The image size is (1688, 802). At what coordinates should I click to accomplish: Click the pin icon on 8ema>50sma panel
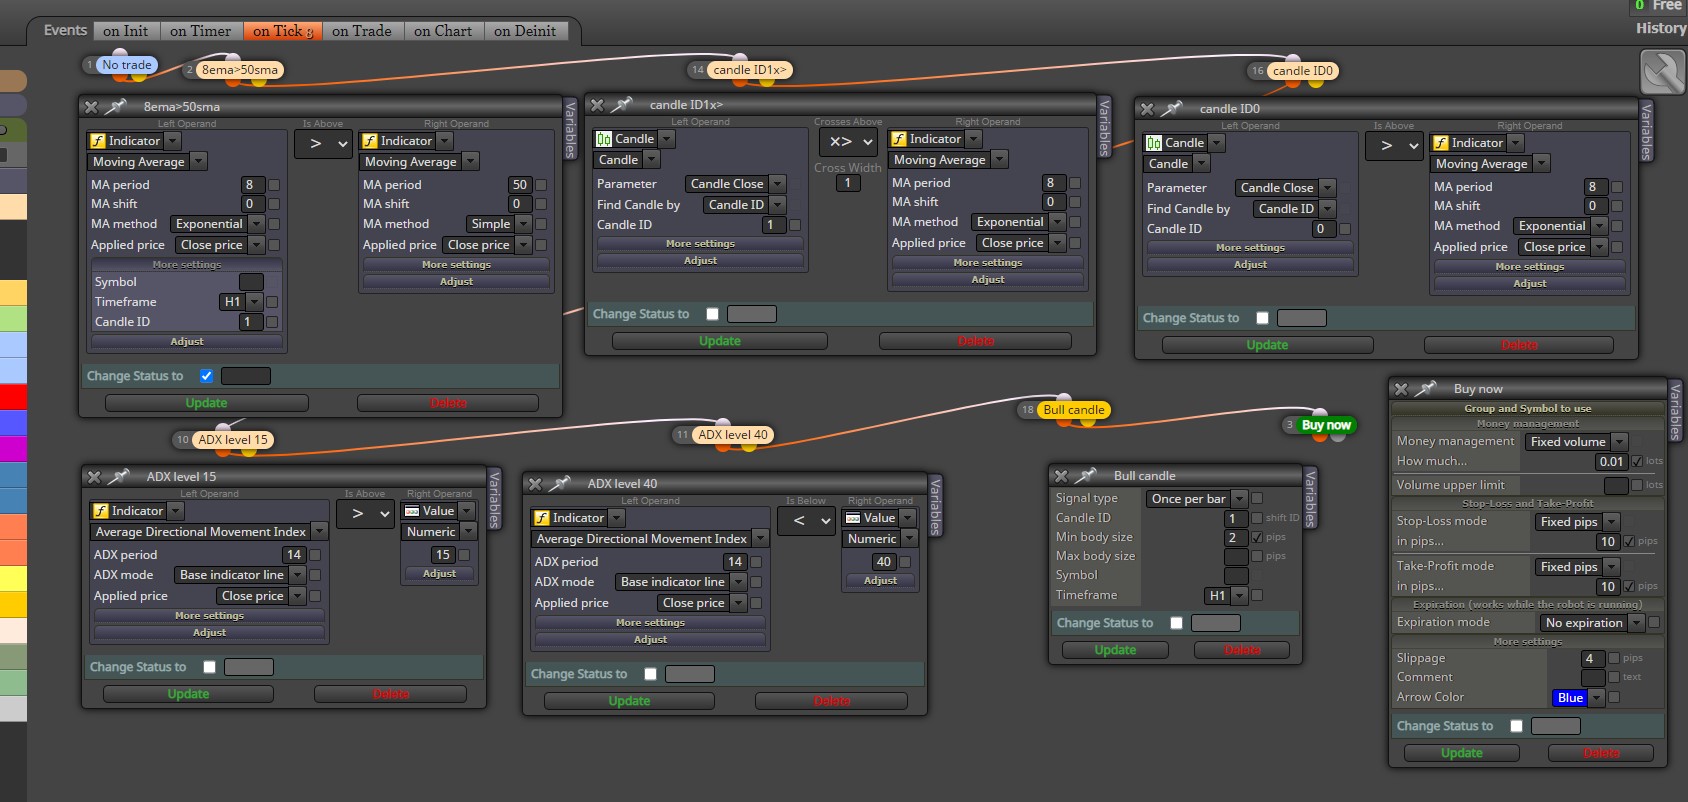pyautogui.click(x=117, y=106)
